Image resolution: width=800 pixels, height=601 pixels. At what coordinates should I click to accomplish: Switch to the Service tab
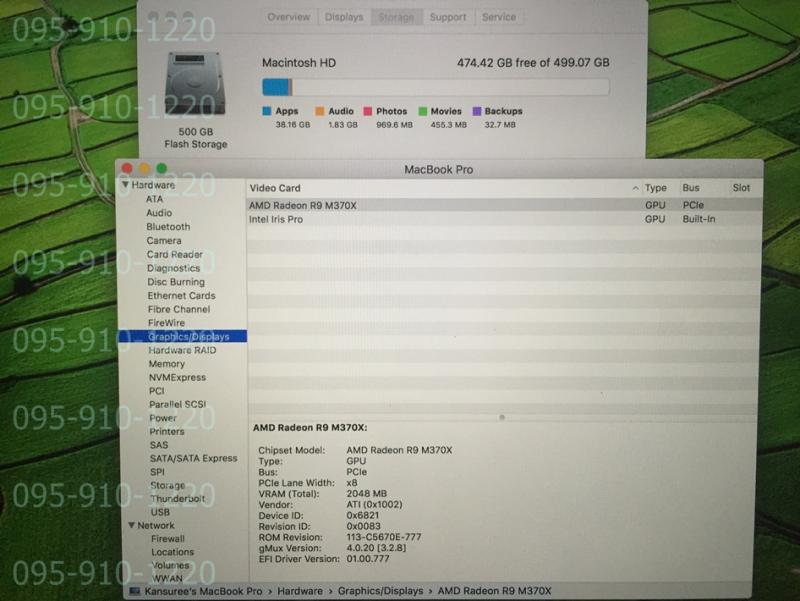(x=498, y=17)
